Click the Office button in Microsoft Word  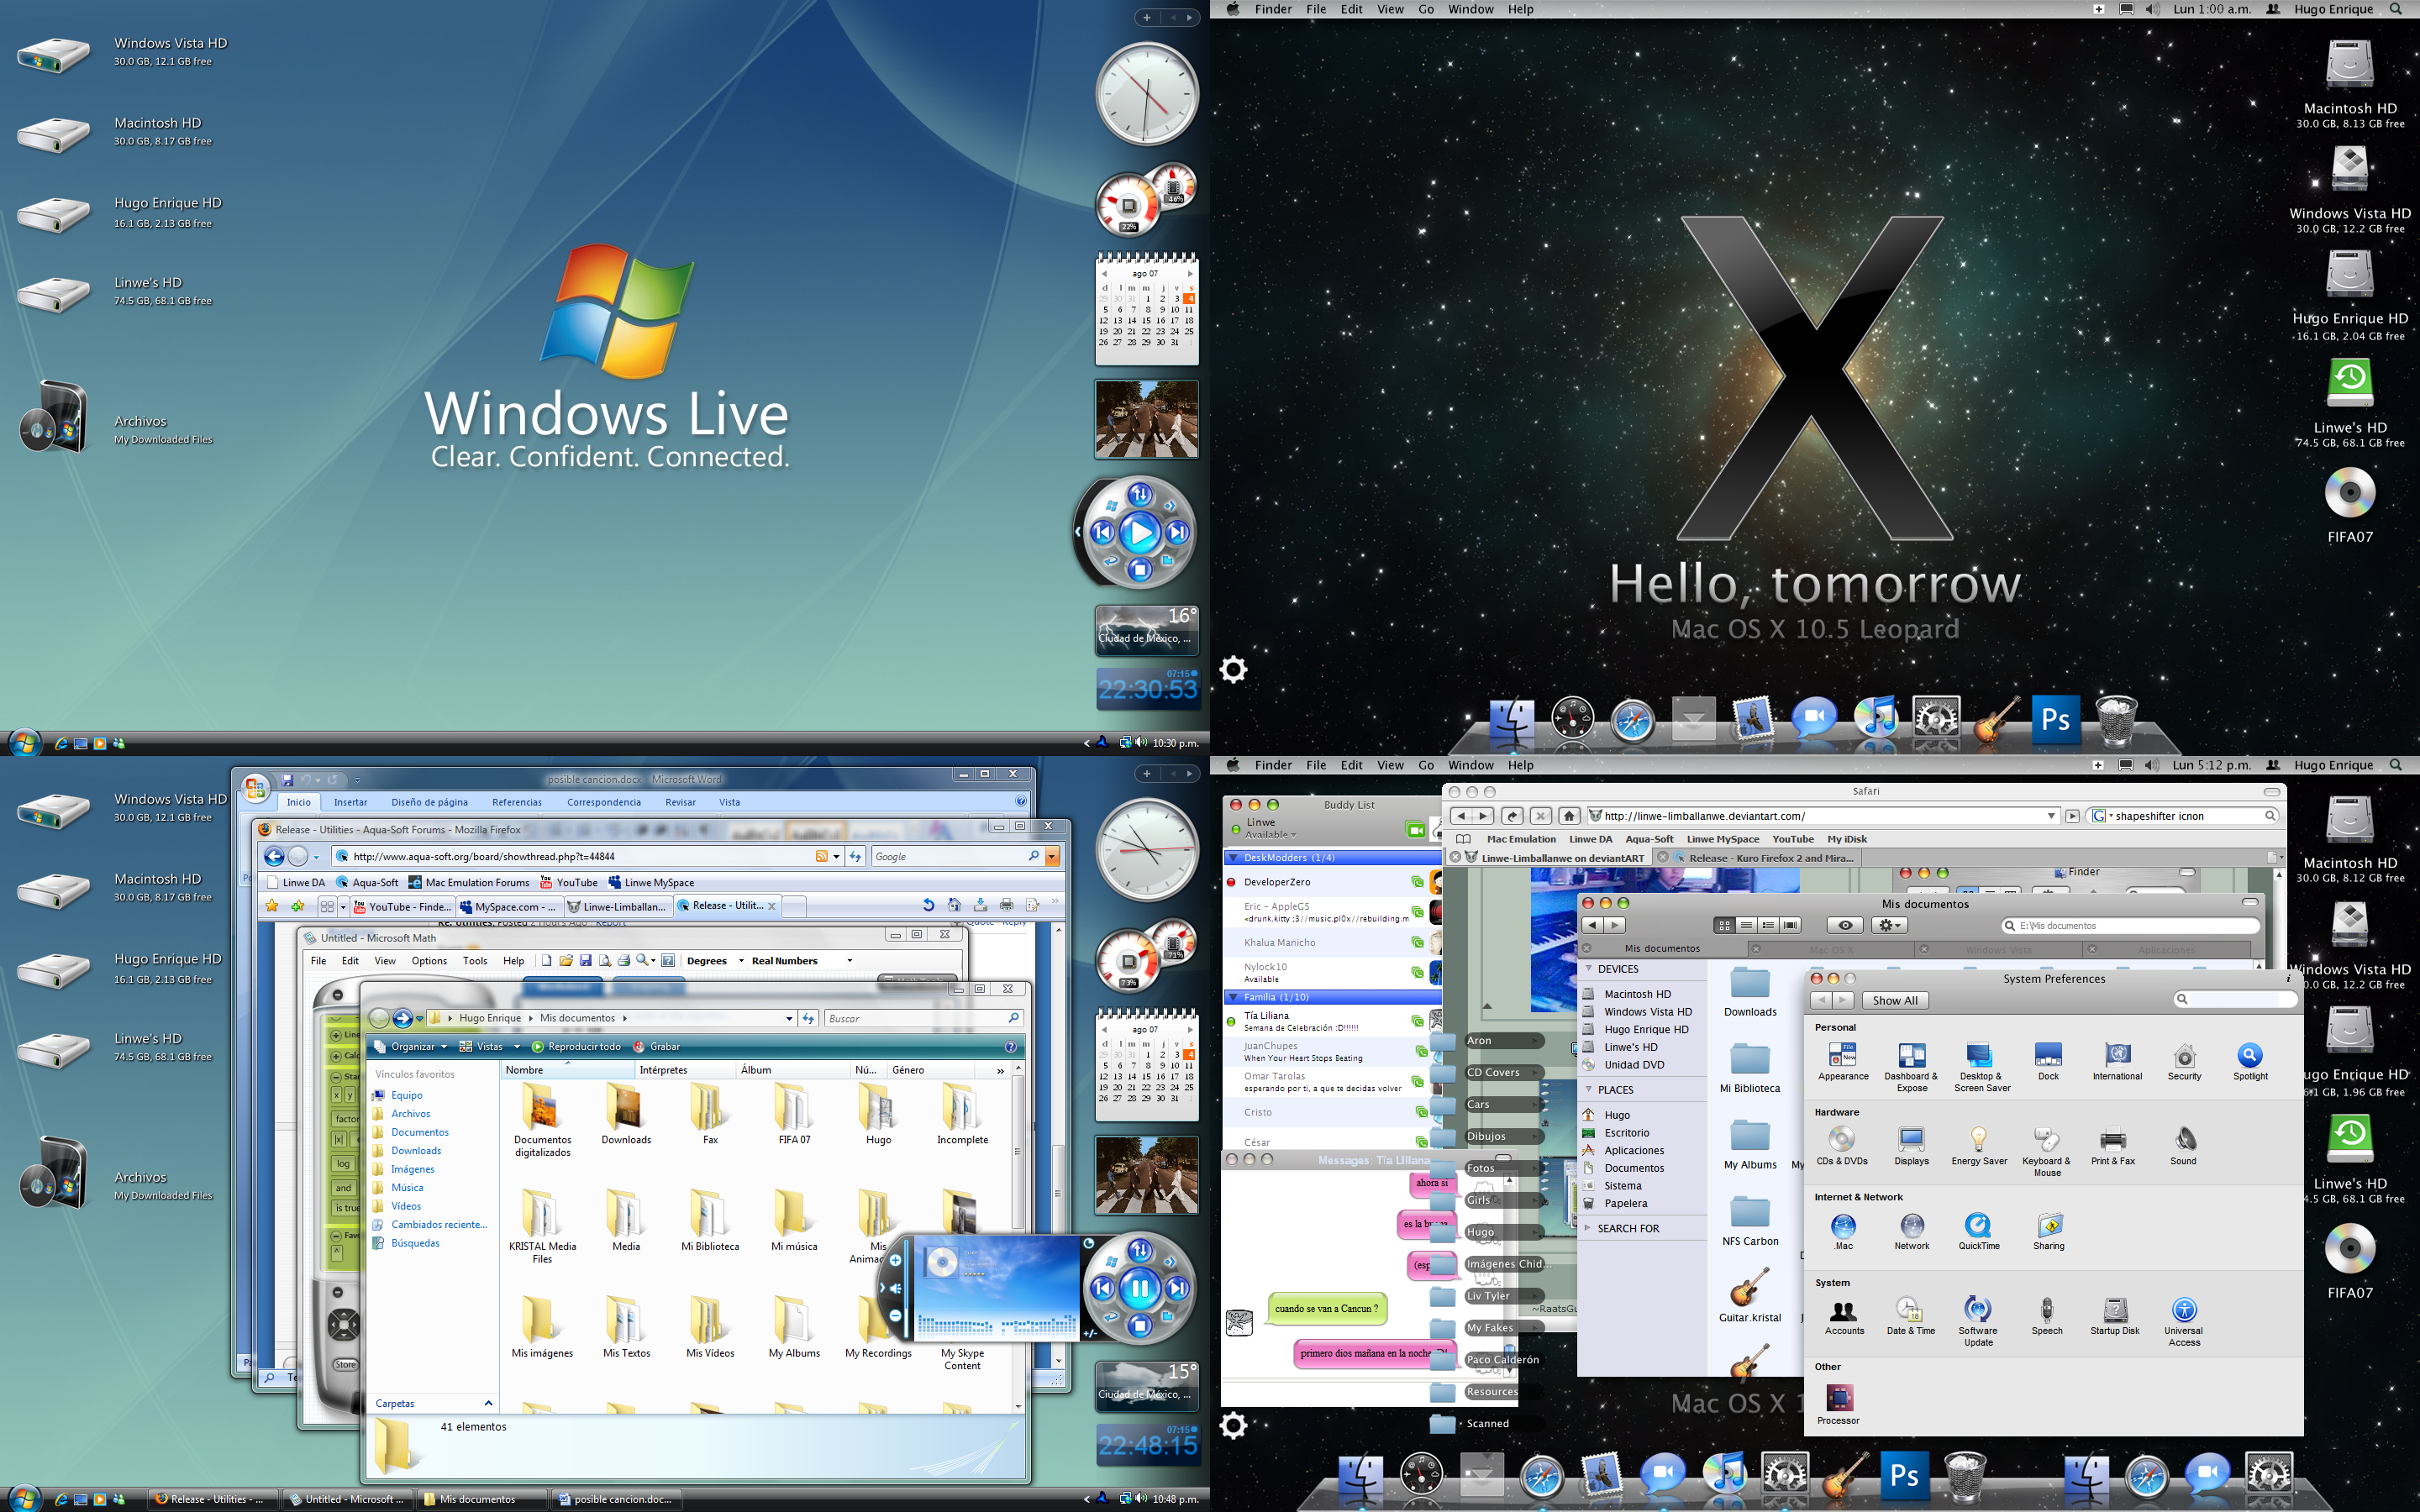pyautogui.click(x=255, y=788)
